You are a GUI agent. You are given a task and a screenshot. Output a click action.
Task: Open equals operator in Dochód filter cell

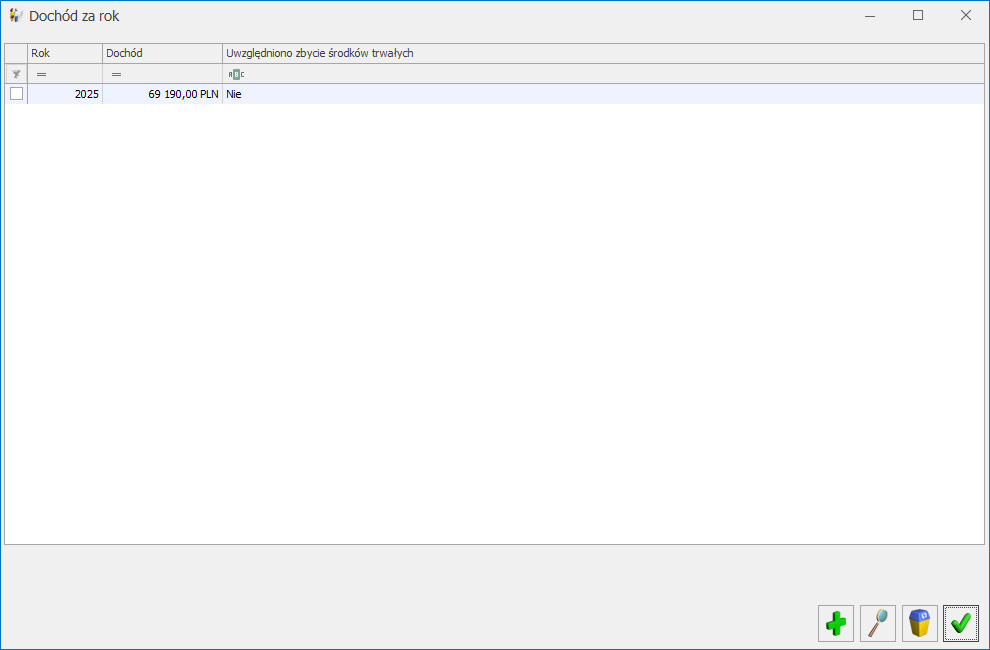click(x=116, y=75)
